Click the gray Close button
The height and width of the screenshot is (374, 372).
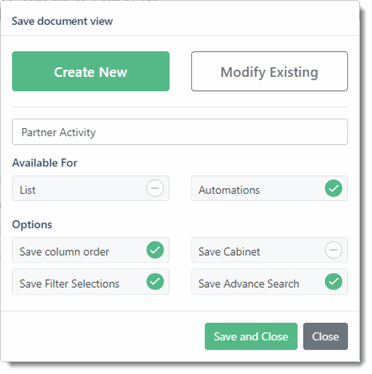(325, 336)
